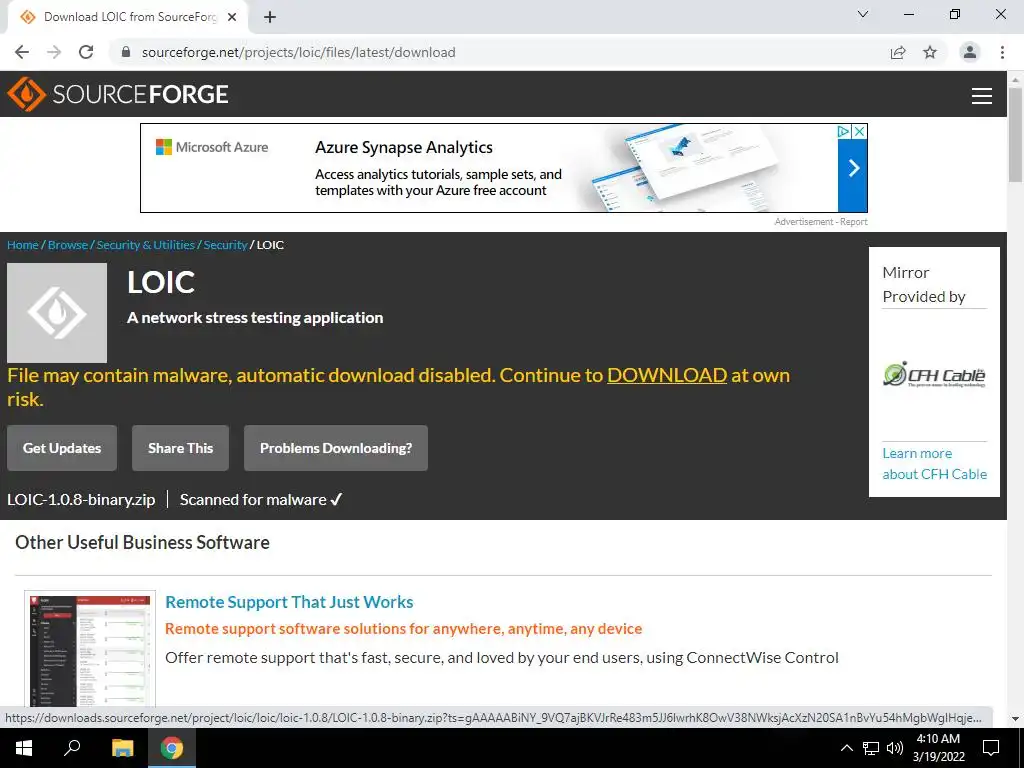Open Learn more about CFH Cable link
Viewport: 1024px width, 768px height.
(935, 464)
